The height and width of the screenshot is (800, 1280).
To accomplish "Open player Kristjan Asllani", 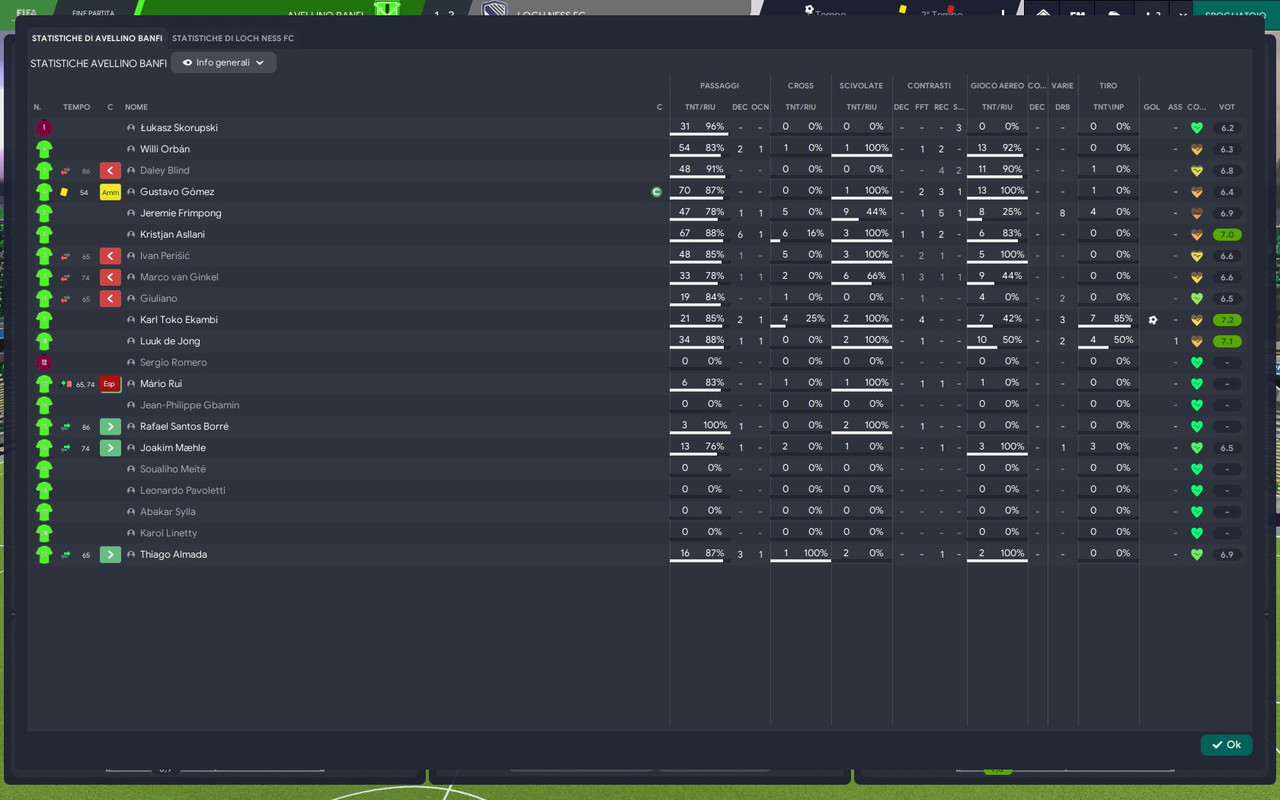I will [172, 235].
